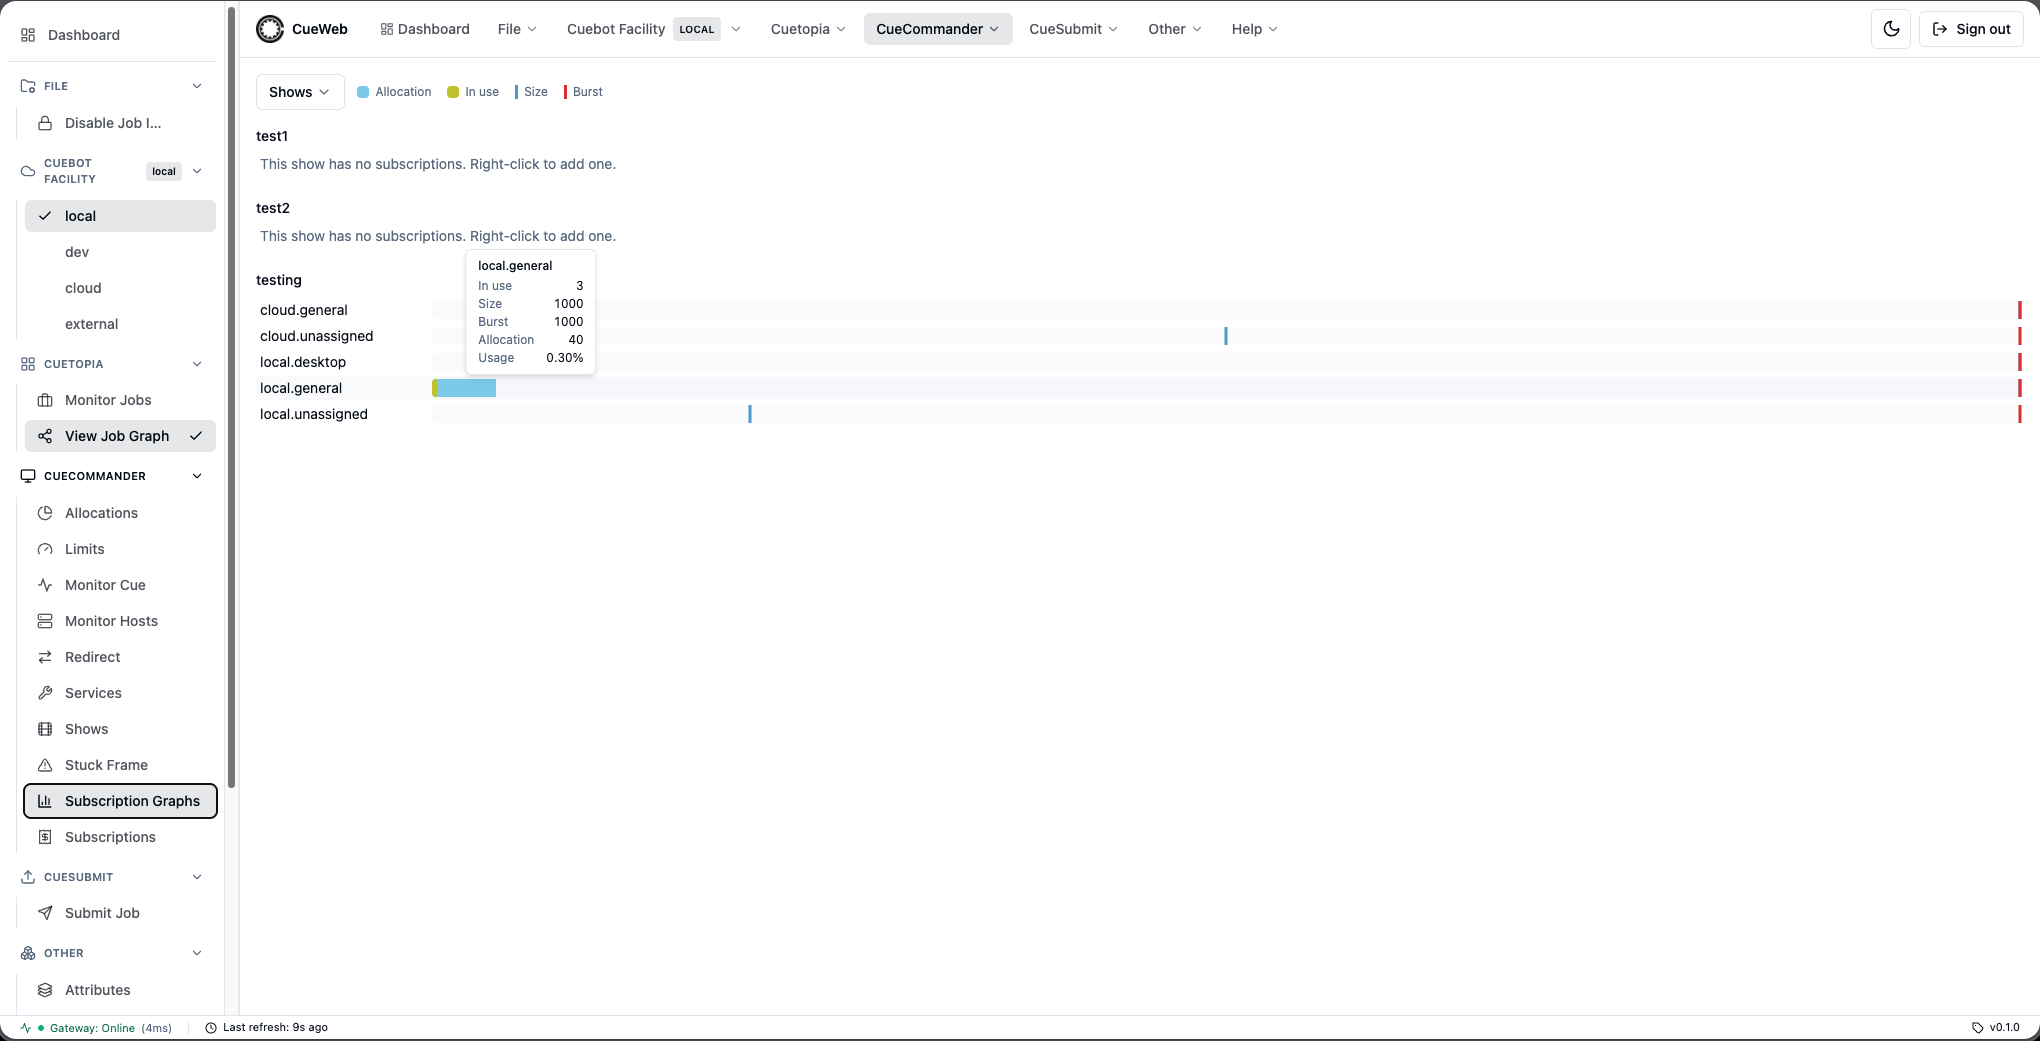2040x1041 pixels.
Task: Click the Limits gauge icon
Action: tap(45, 549)
